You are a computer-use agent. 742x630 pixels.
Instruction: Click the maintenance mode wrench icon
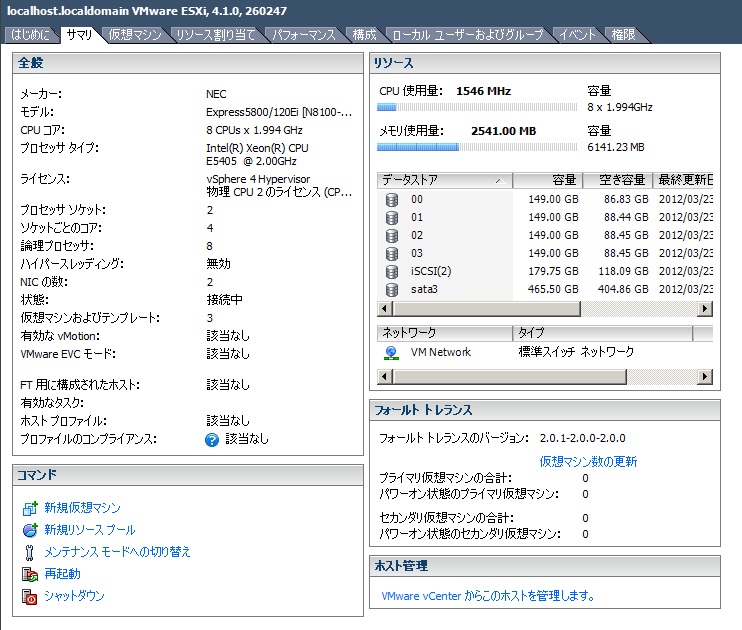[x=29, y=552]
